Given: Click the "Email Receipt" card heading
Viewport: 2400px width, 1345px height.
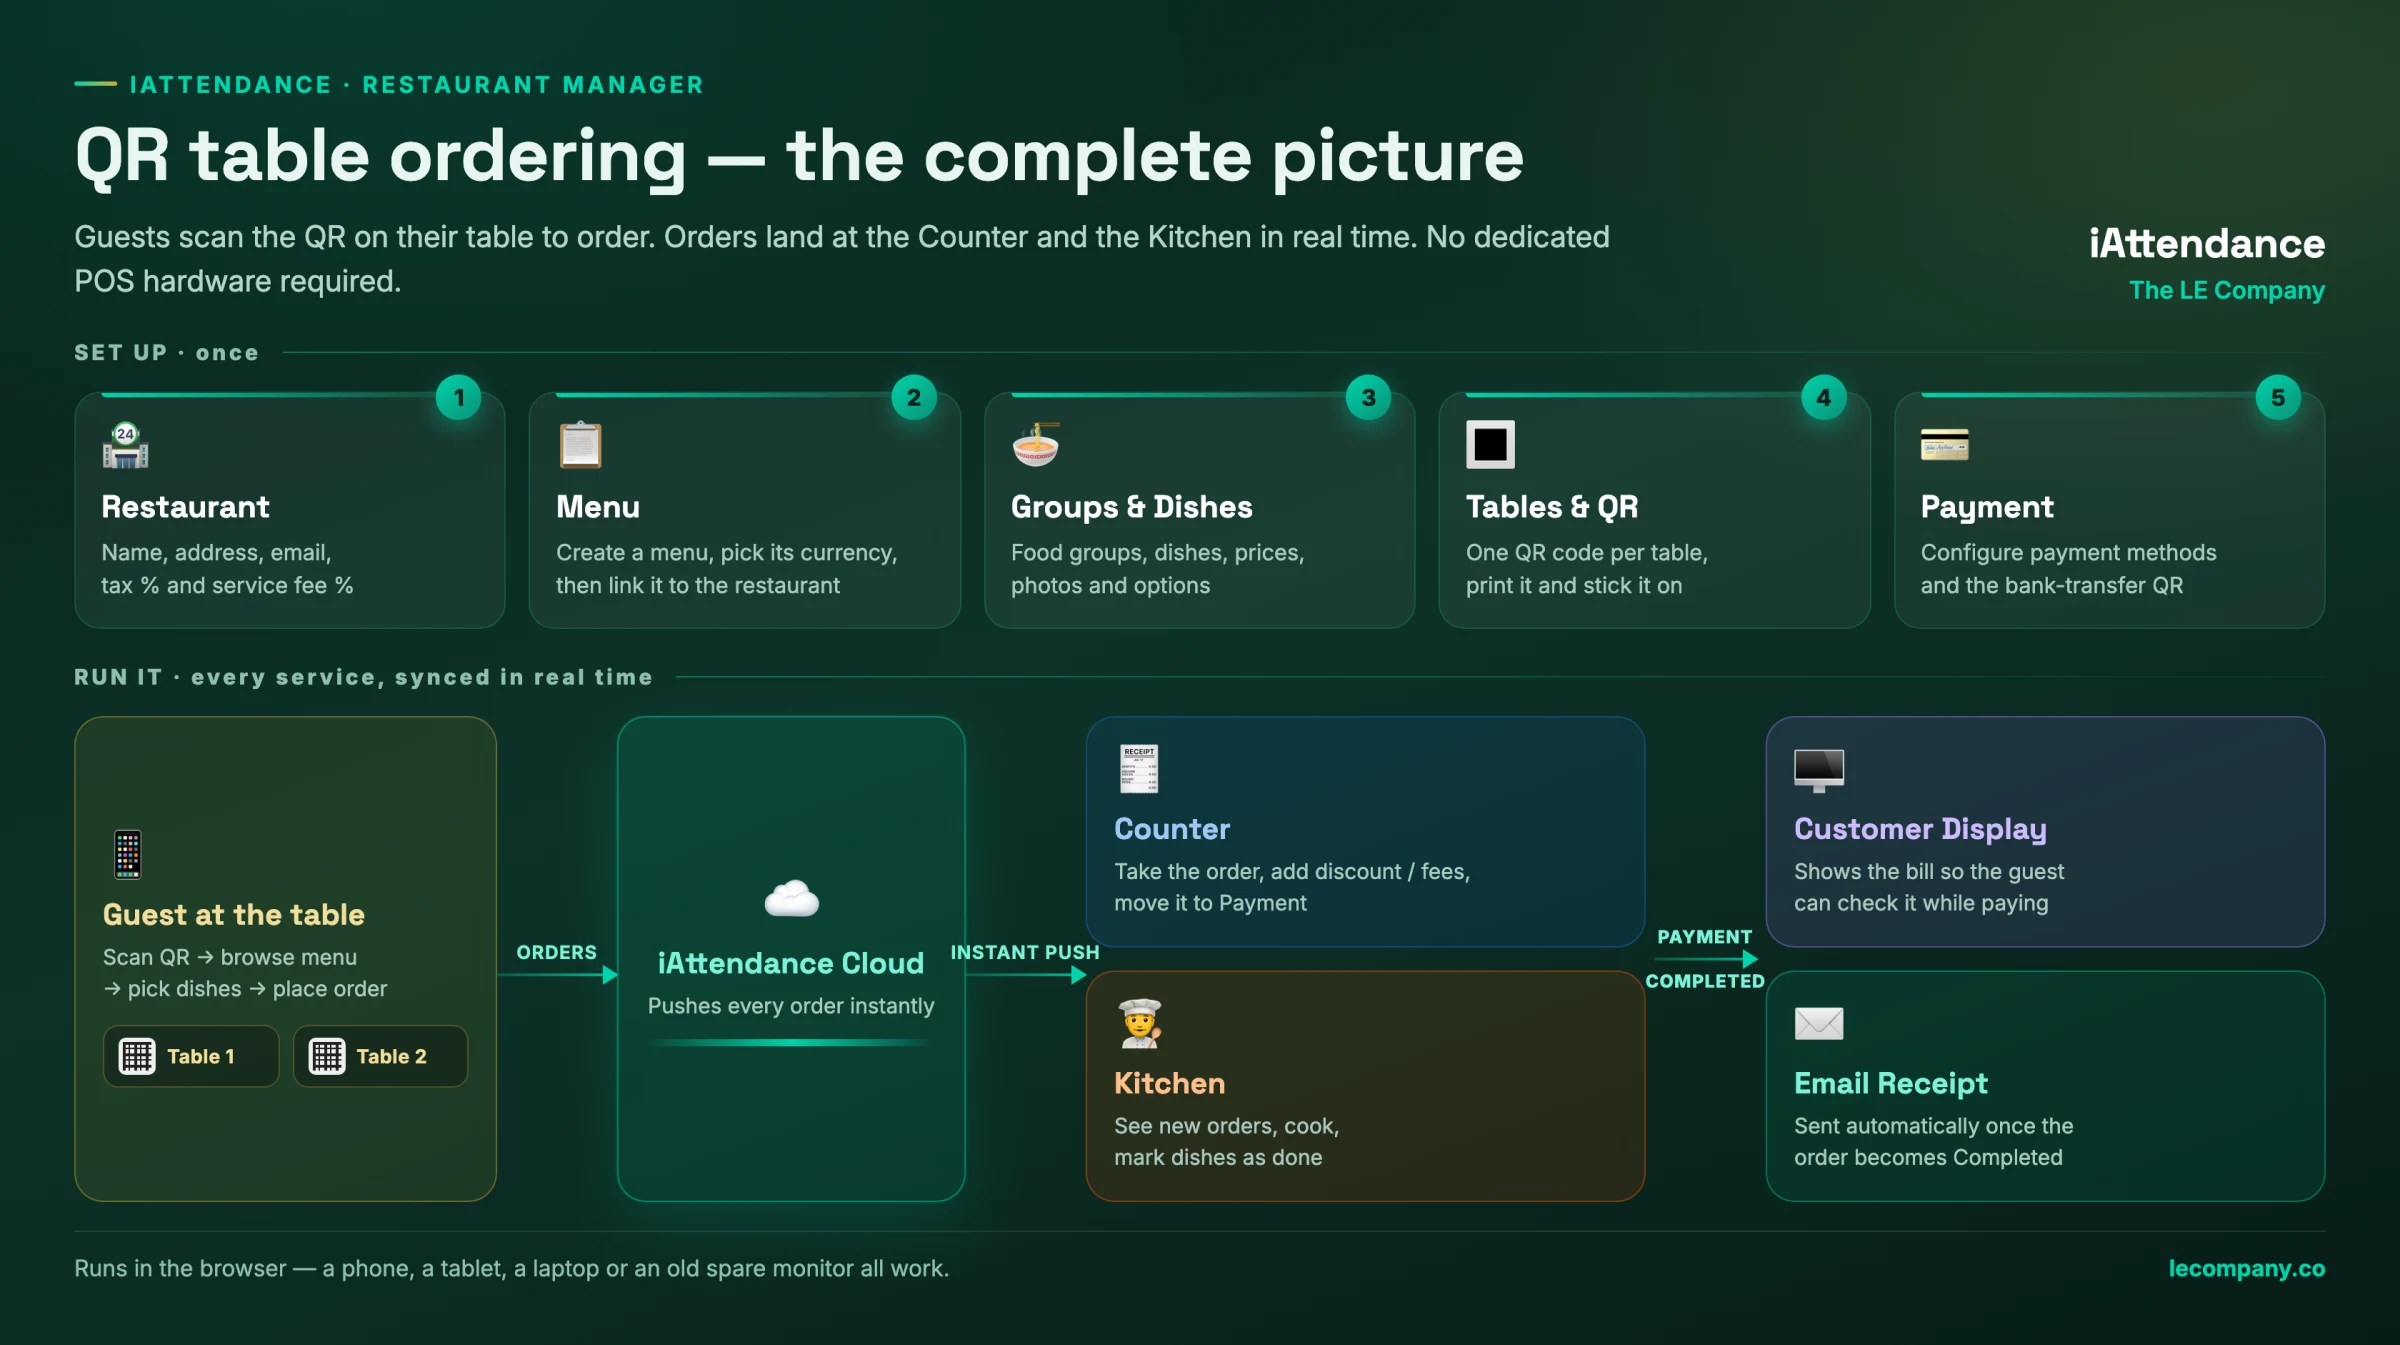Looking at the screenshot, I should 1890,1083.
